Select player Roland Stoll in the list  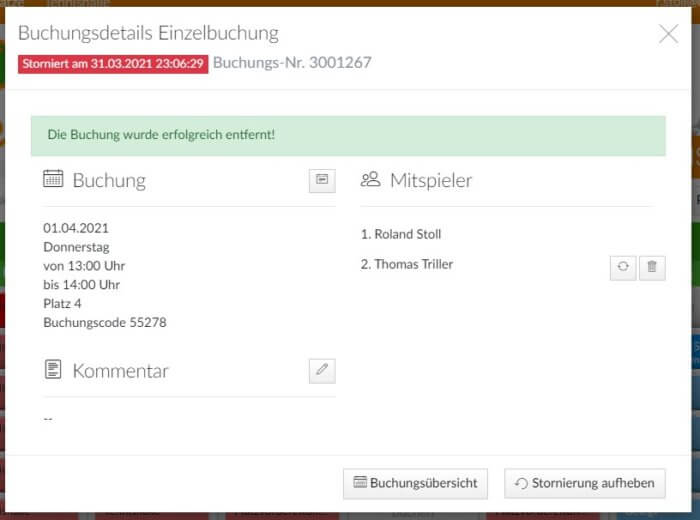click(401, 234)
